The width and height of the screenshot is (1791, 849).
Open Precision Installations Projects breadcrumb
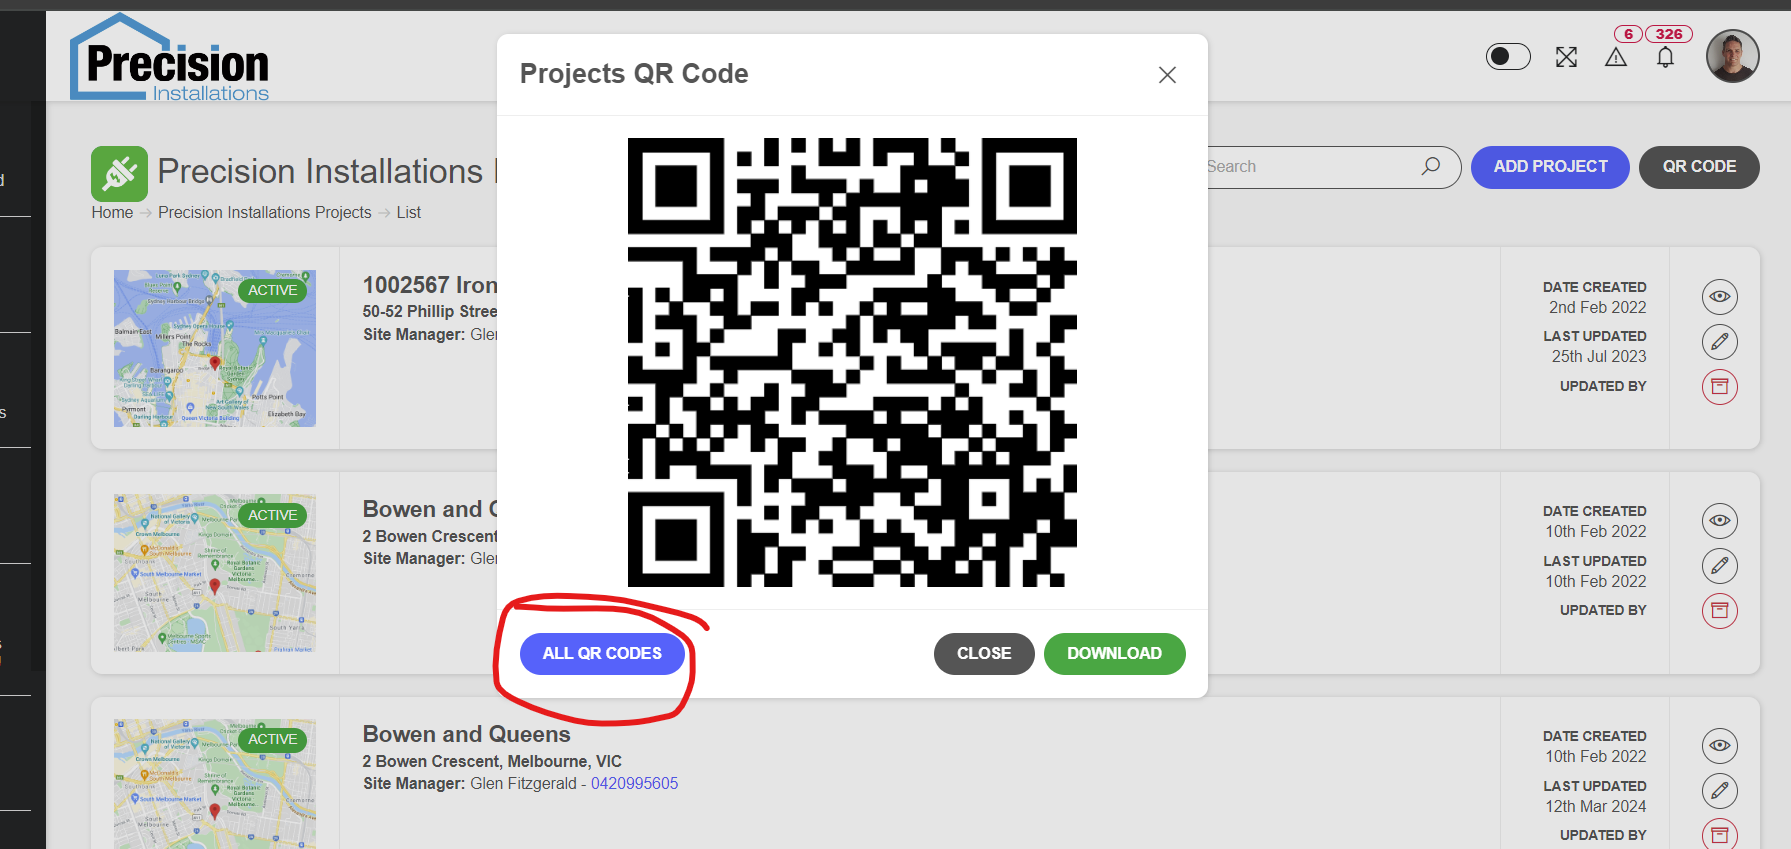(265, 212)
